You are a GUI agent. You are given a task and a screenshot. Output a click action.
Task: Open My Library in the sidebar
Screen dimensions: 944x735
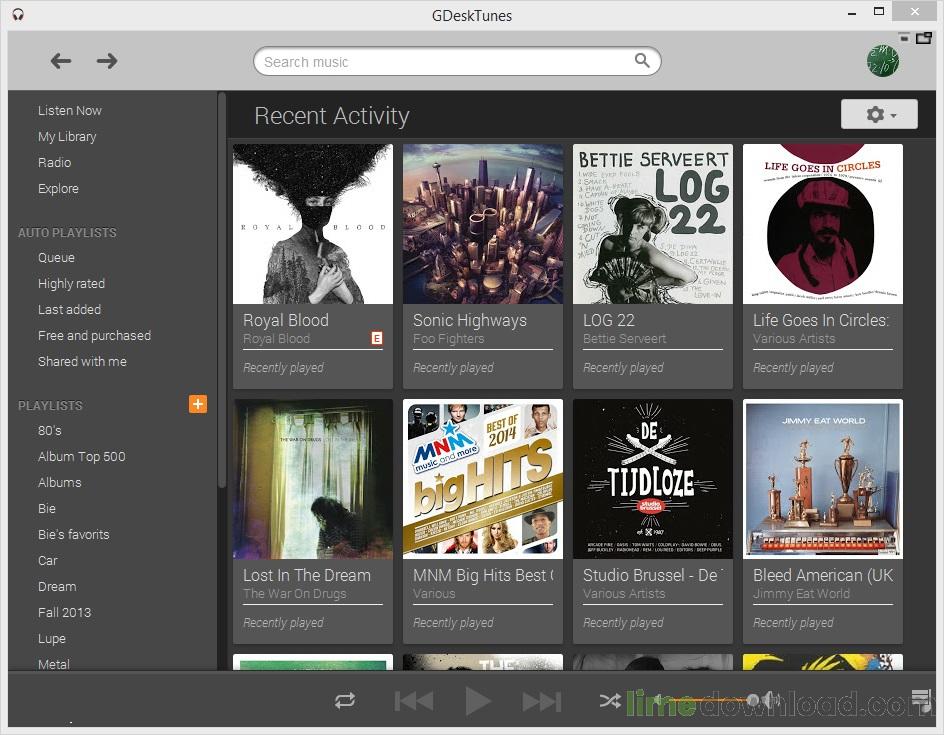(67, 136)
